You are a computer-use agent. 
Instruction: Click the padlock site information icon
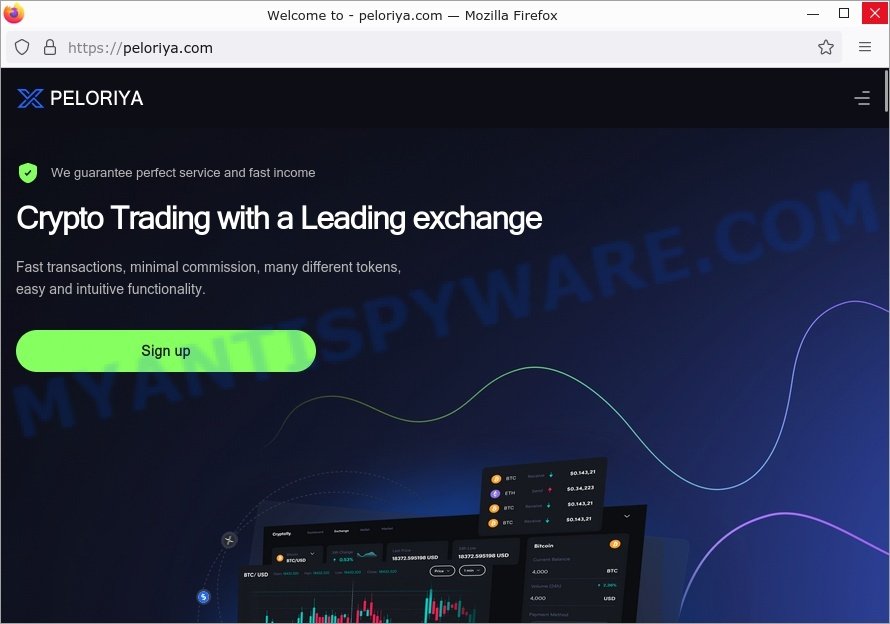click(x=50, y=47)
